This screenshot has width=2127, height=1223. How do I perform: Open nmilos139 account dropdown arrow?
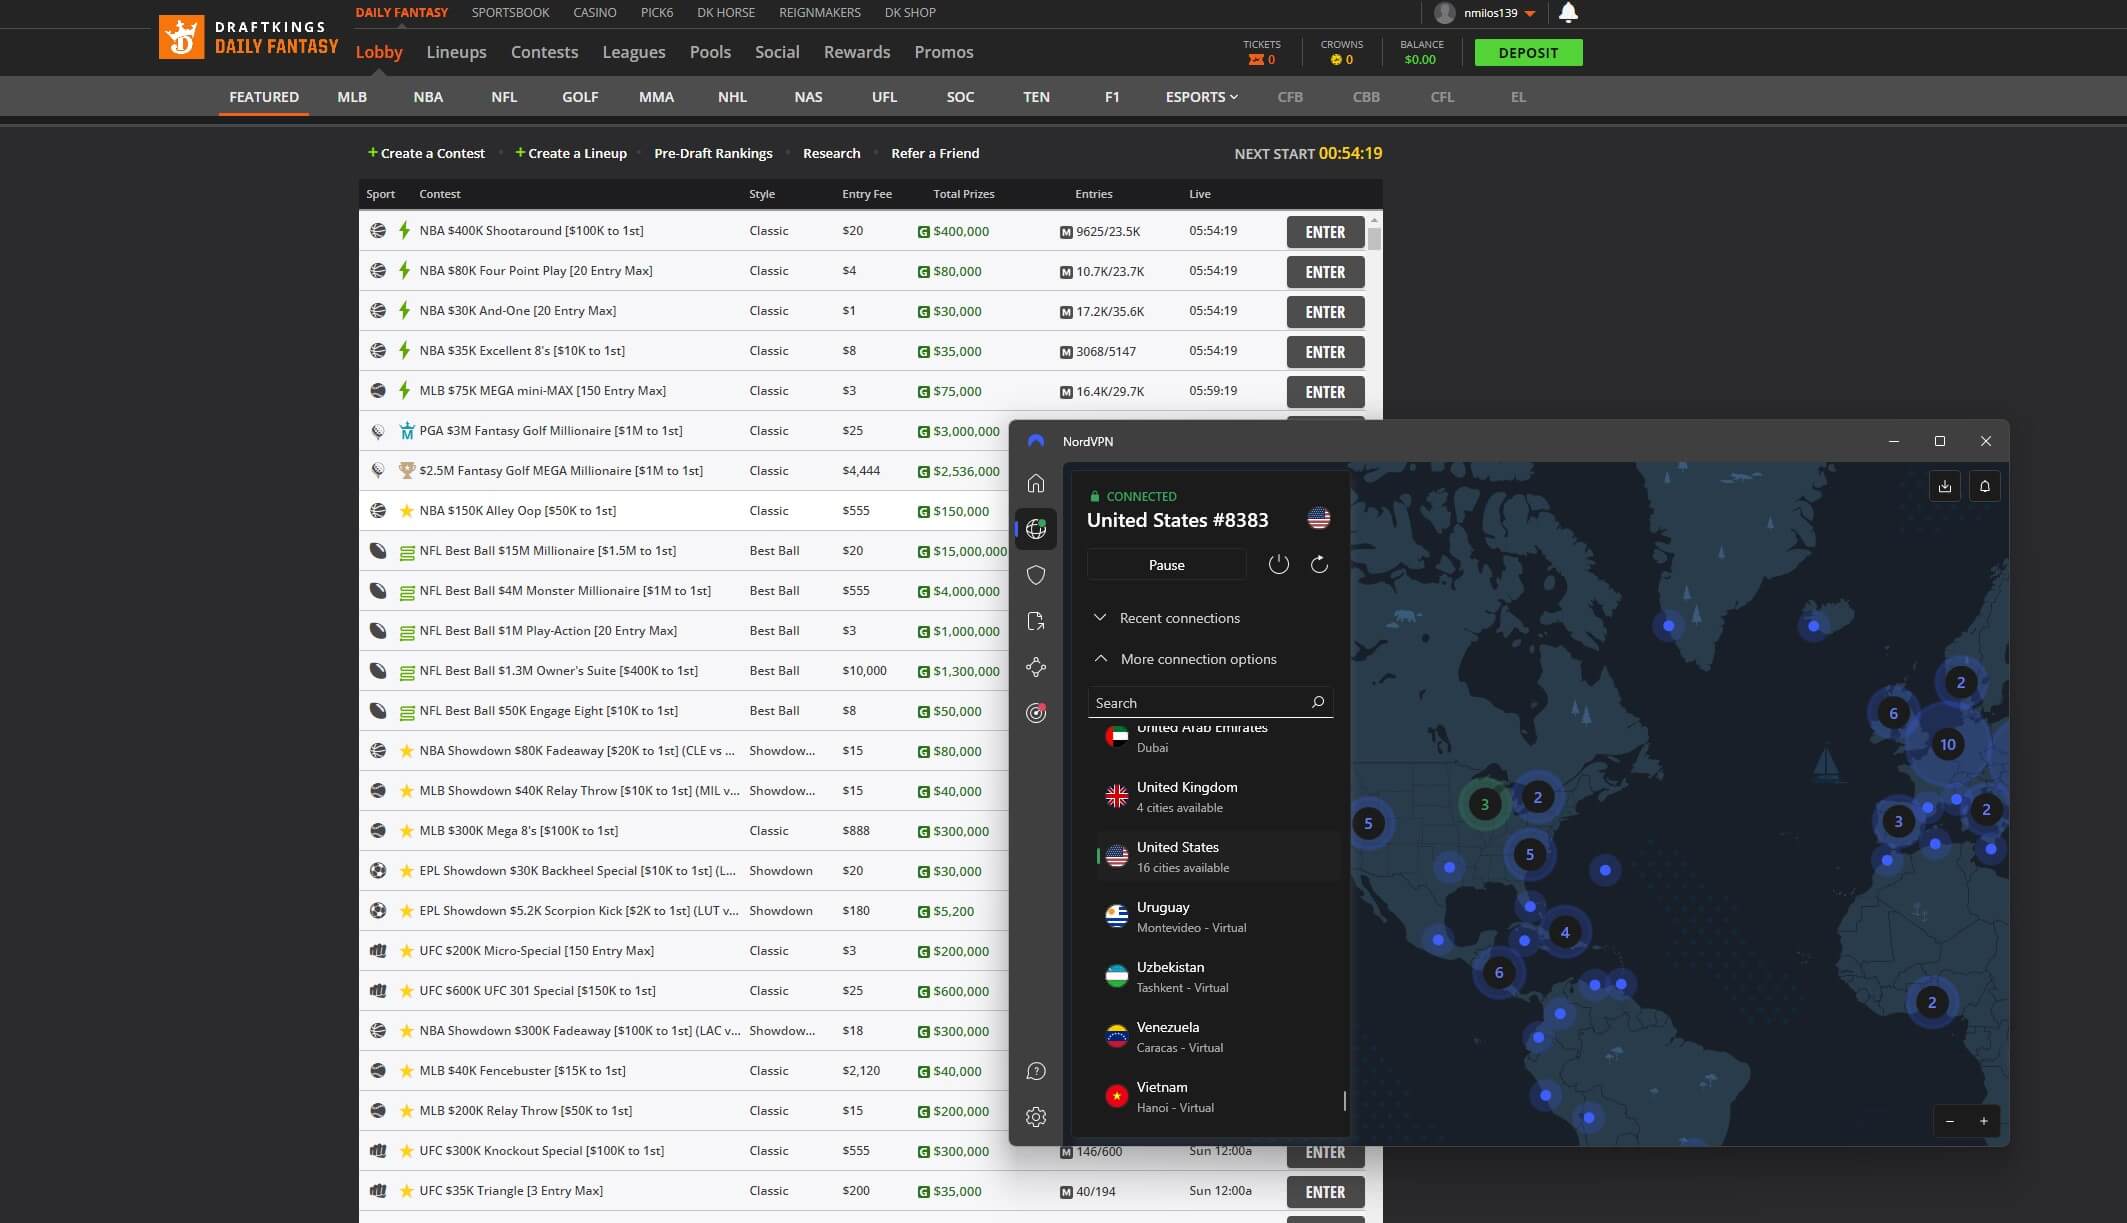1530,14
